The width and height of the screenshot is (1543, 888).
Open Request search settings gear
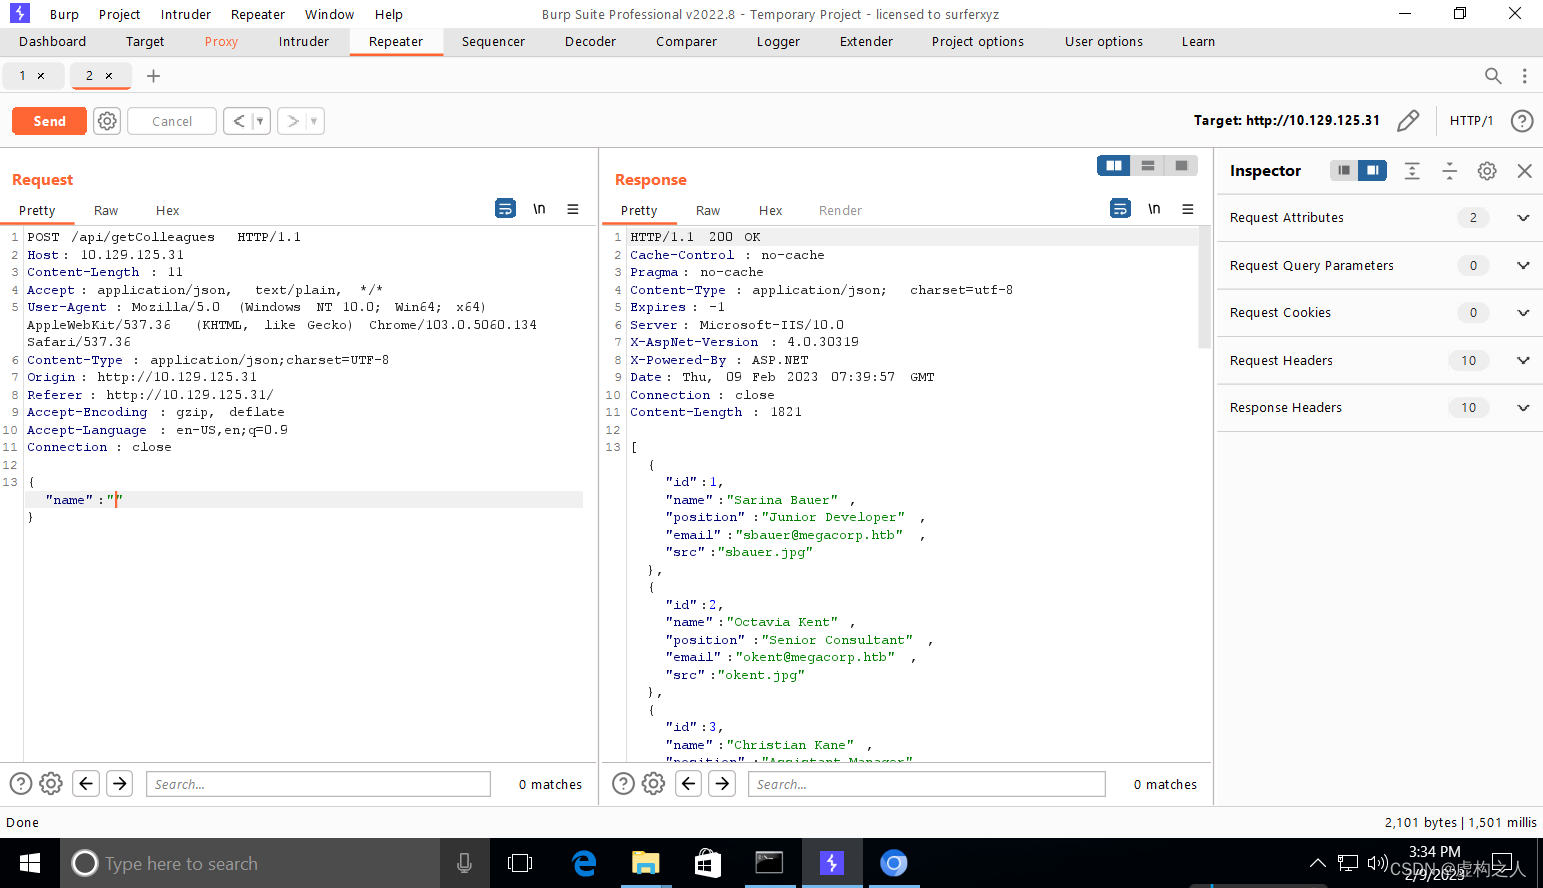51,783
